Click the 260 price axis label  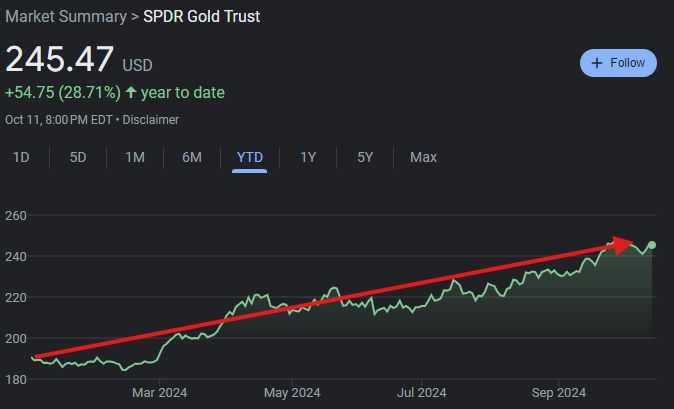click(16, 215)
